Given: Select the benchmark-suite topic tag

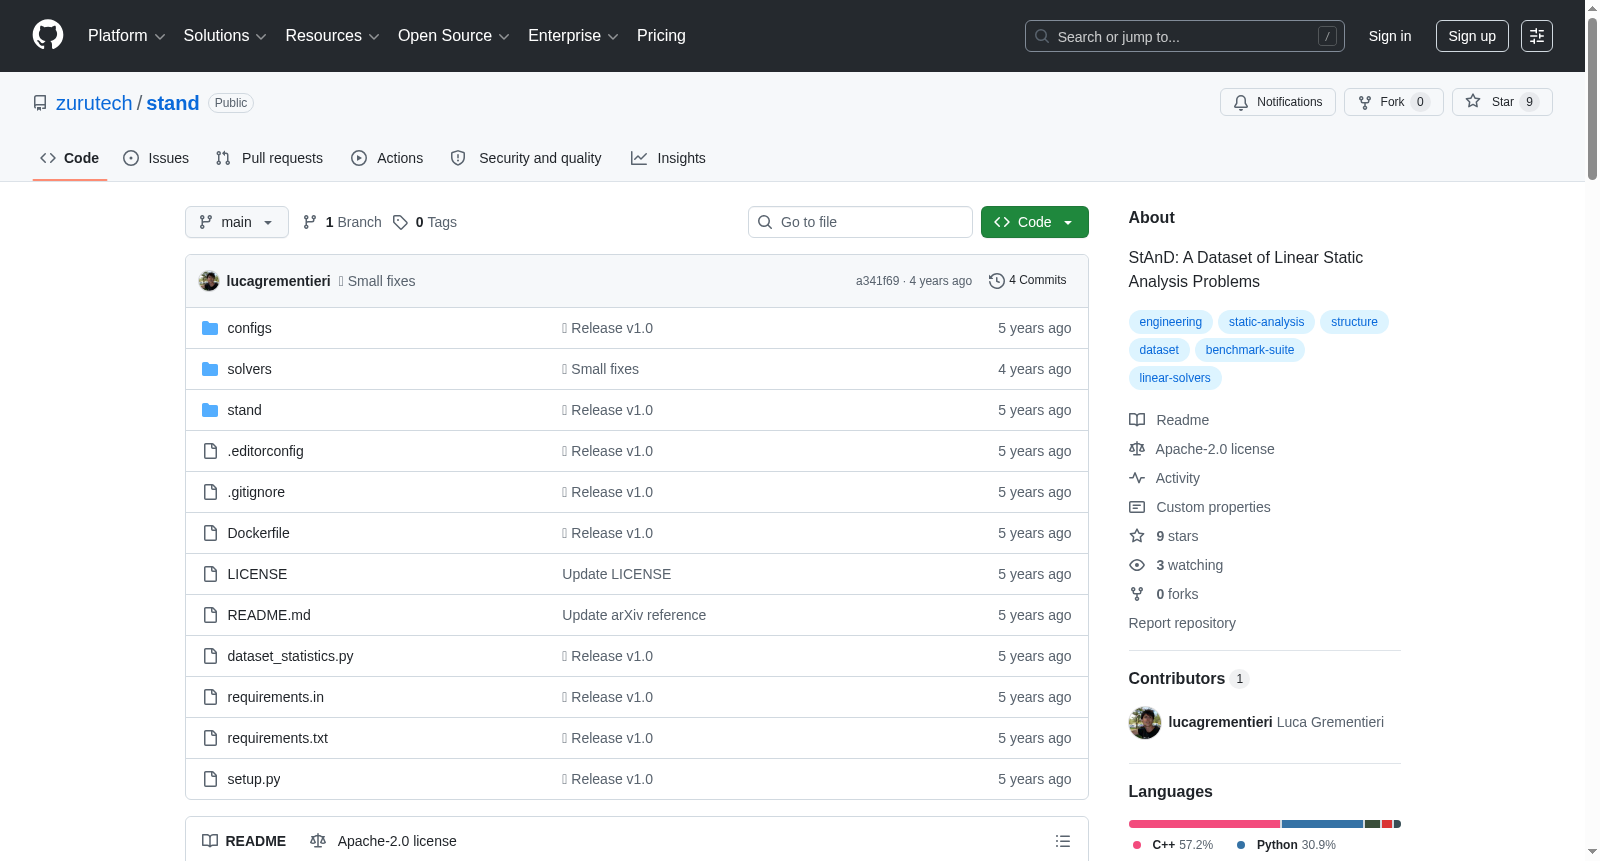Looking at the screenshot, I should [x=1250, y=350].
